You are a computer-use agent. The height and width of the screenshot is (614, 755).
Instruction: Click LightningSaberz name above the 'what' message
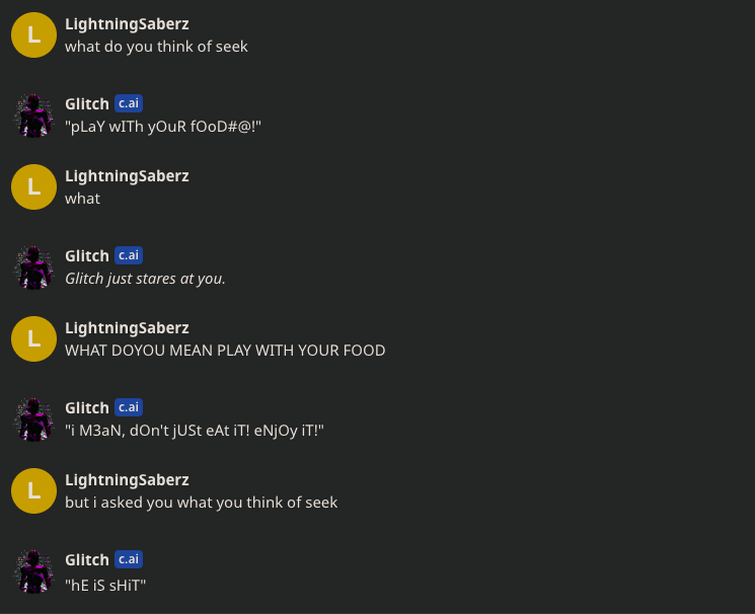127,176
